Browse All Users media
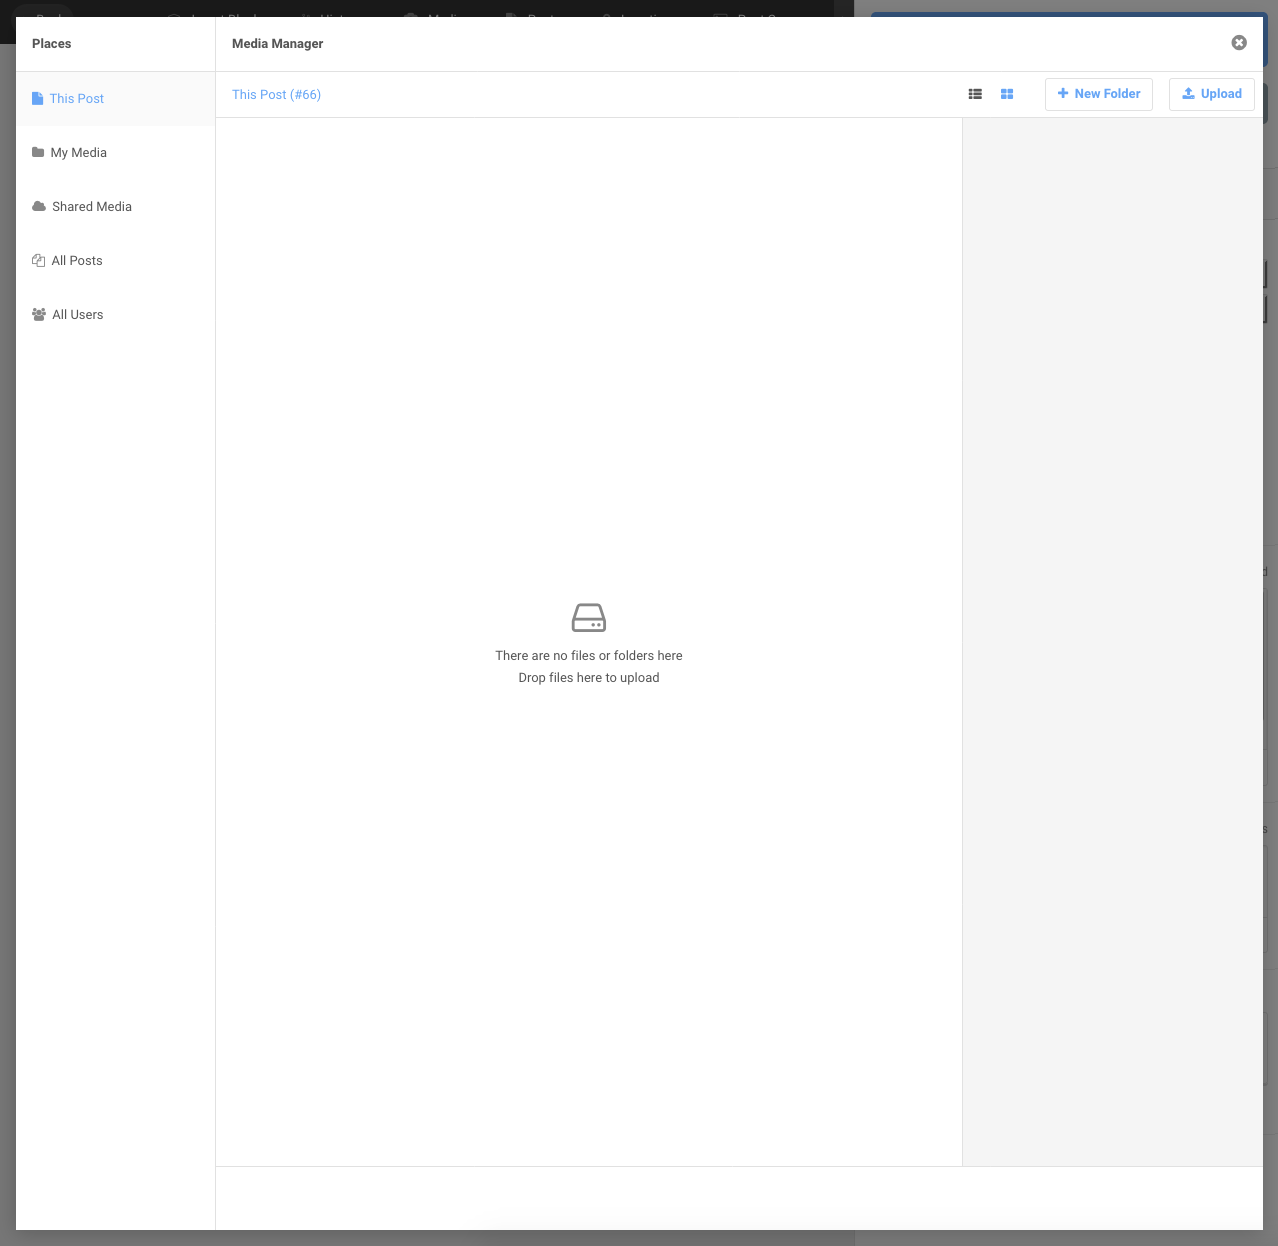 click(115, 315)
